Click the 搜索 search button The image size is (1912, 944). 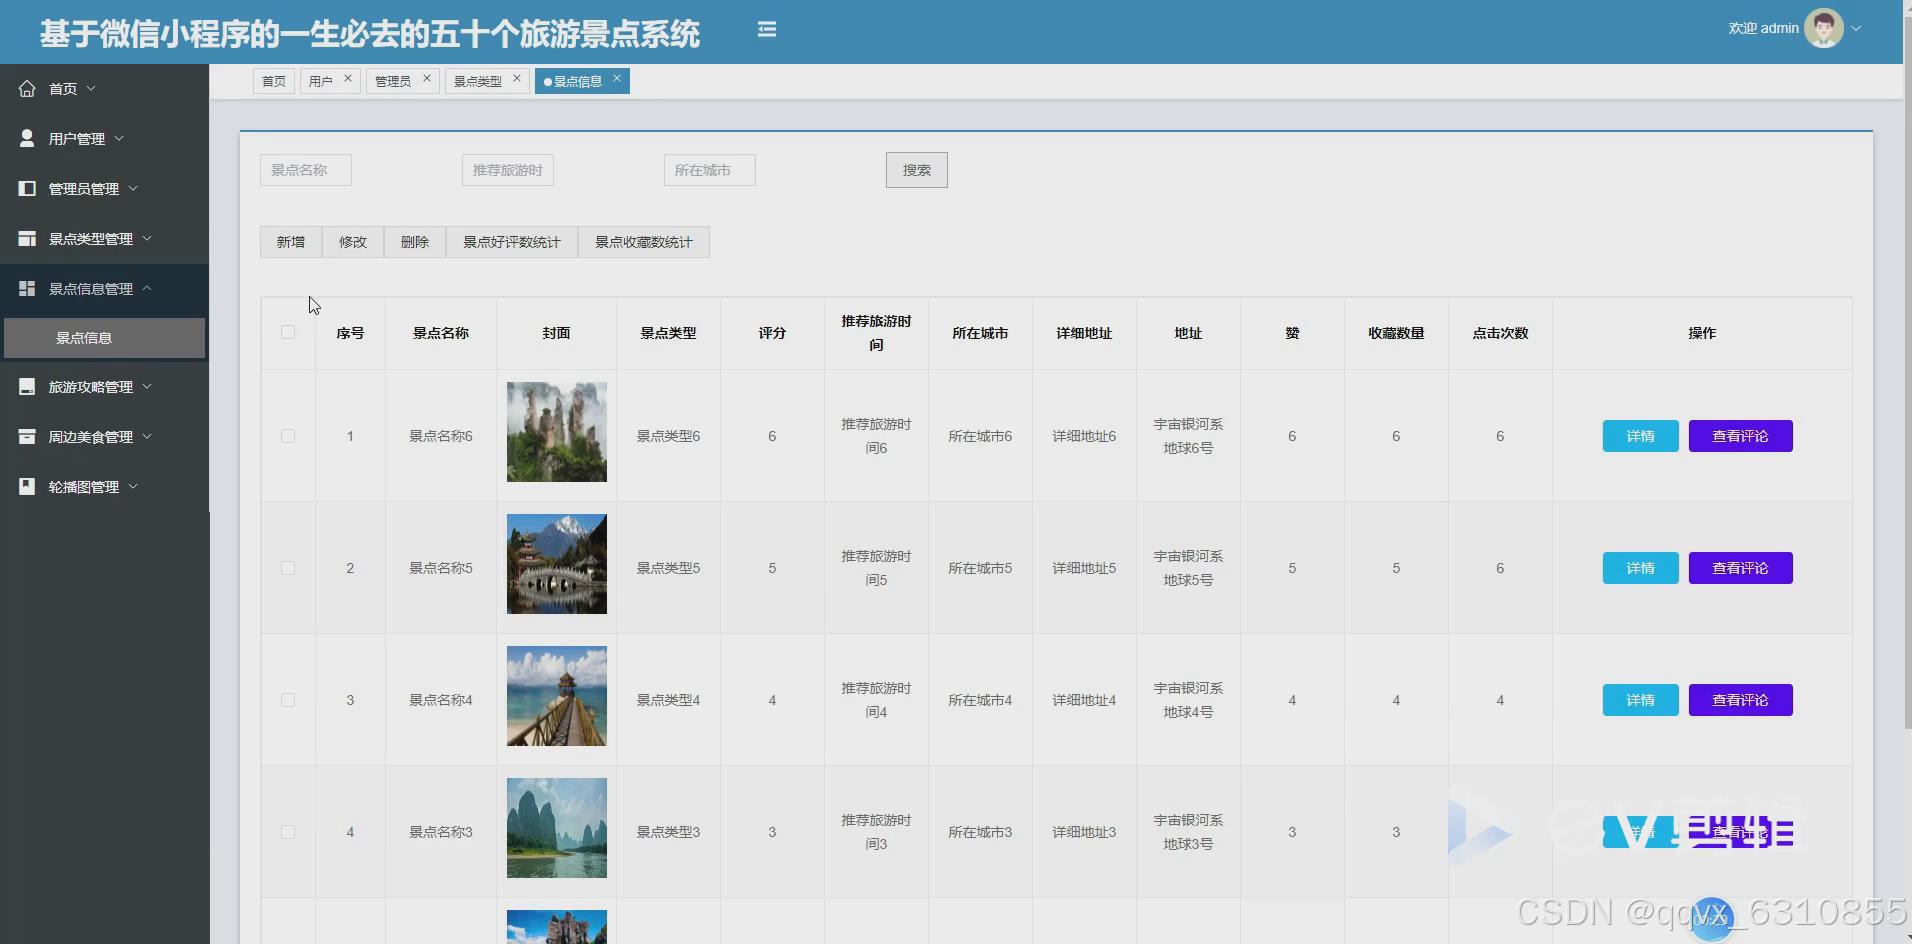(x=916, y=170)
